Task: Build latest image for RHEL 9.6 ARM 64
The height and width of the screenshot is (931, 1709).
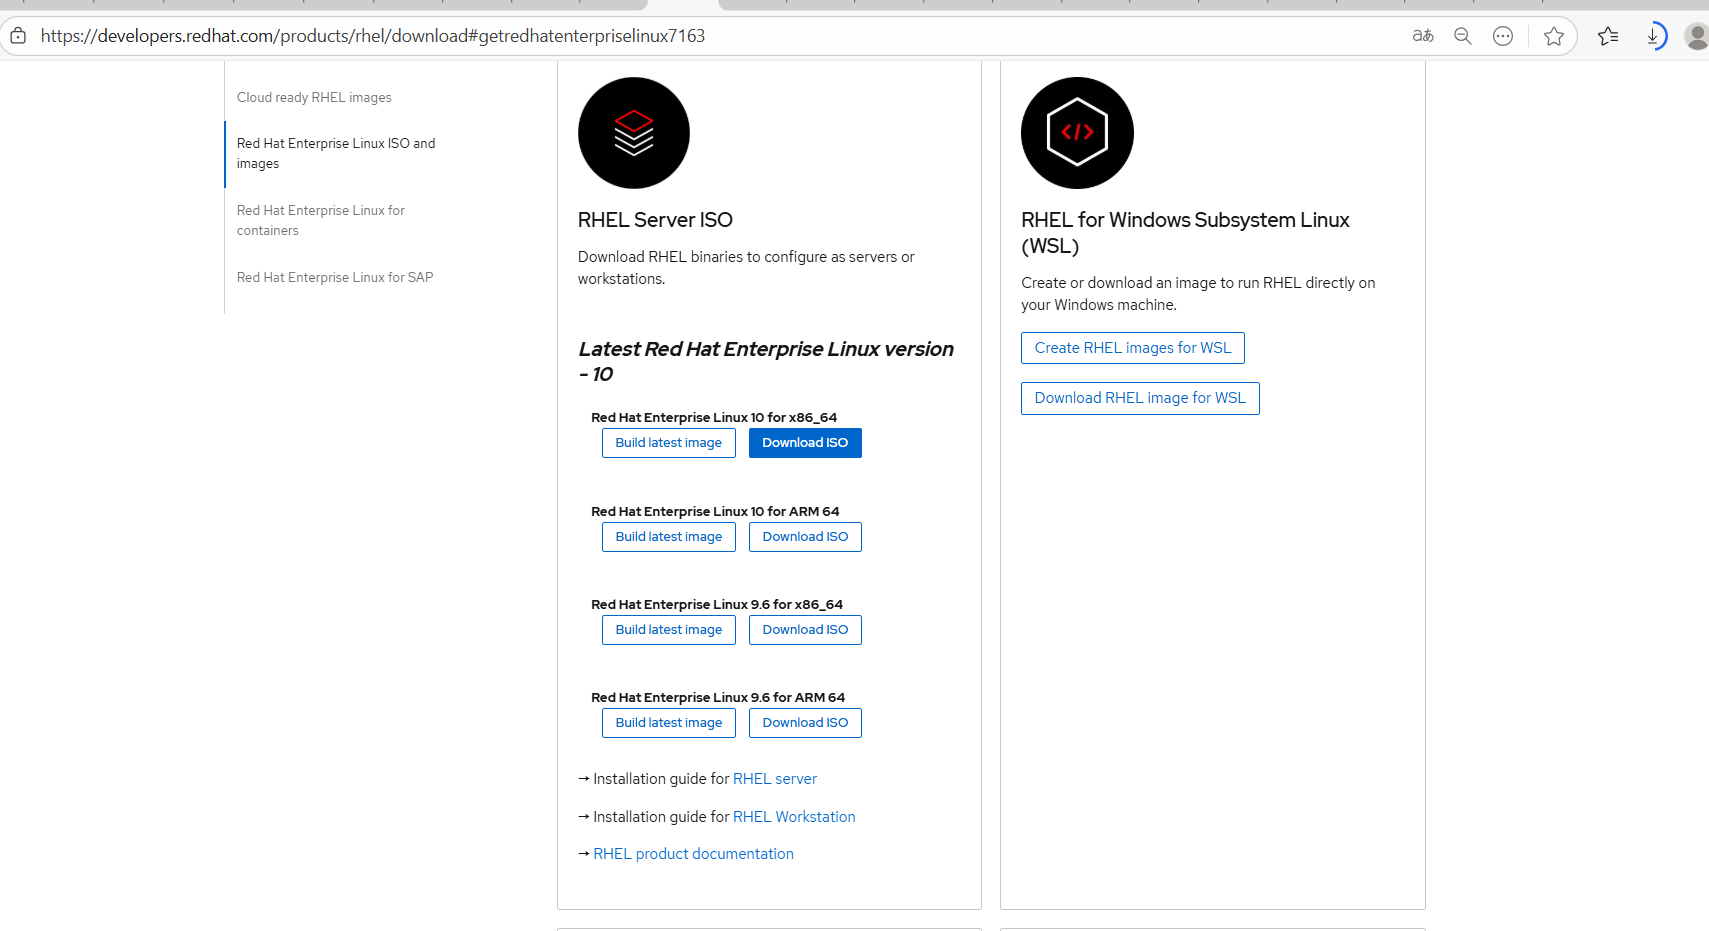Action: (669, 723)
